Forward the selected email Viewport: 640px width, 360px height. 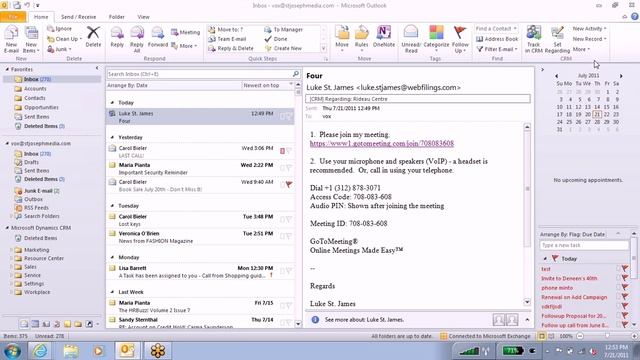point(158,37)
